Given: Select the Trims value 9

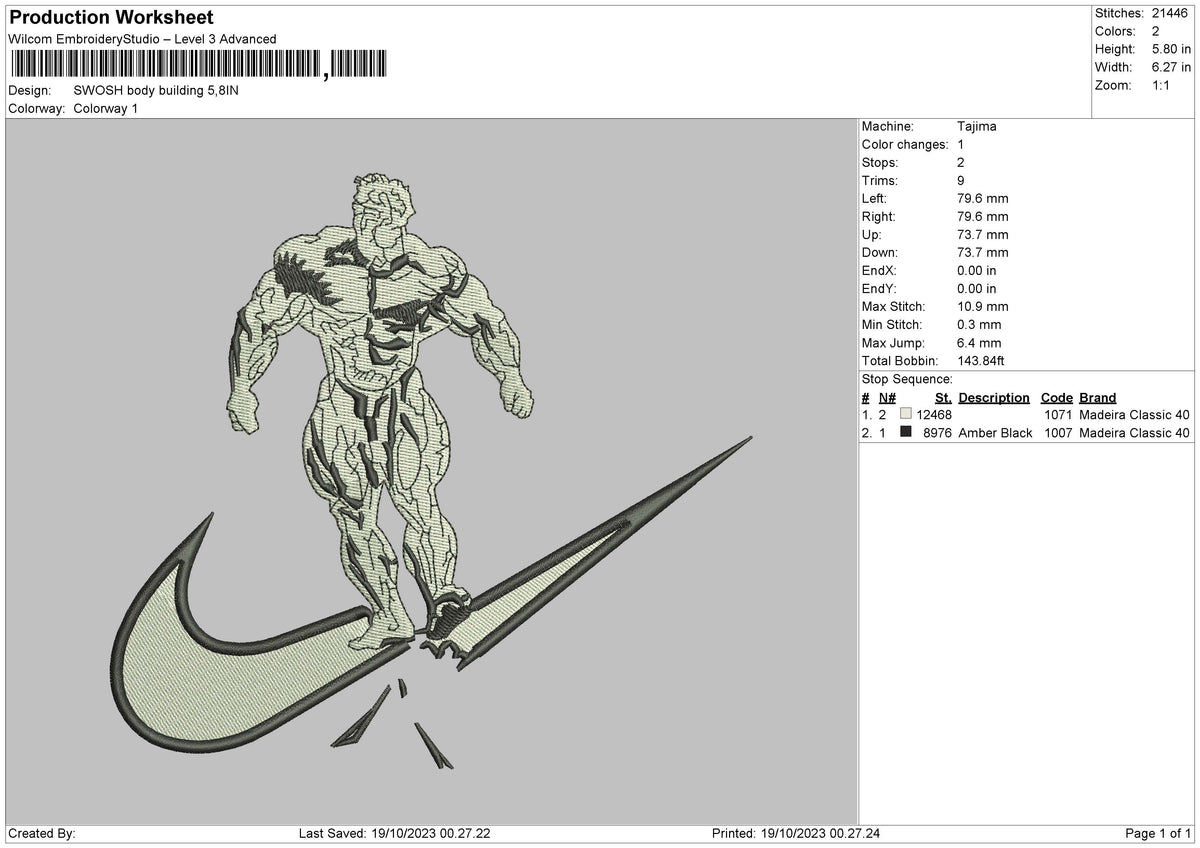Looking at the screenshot, I should point(961,181).
